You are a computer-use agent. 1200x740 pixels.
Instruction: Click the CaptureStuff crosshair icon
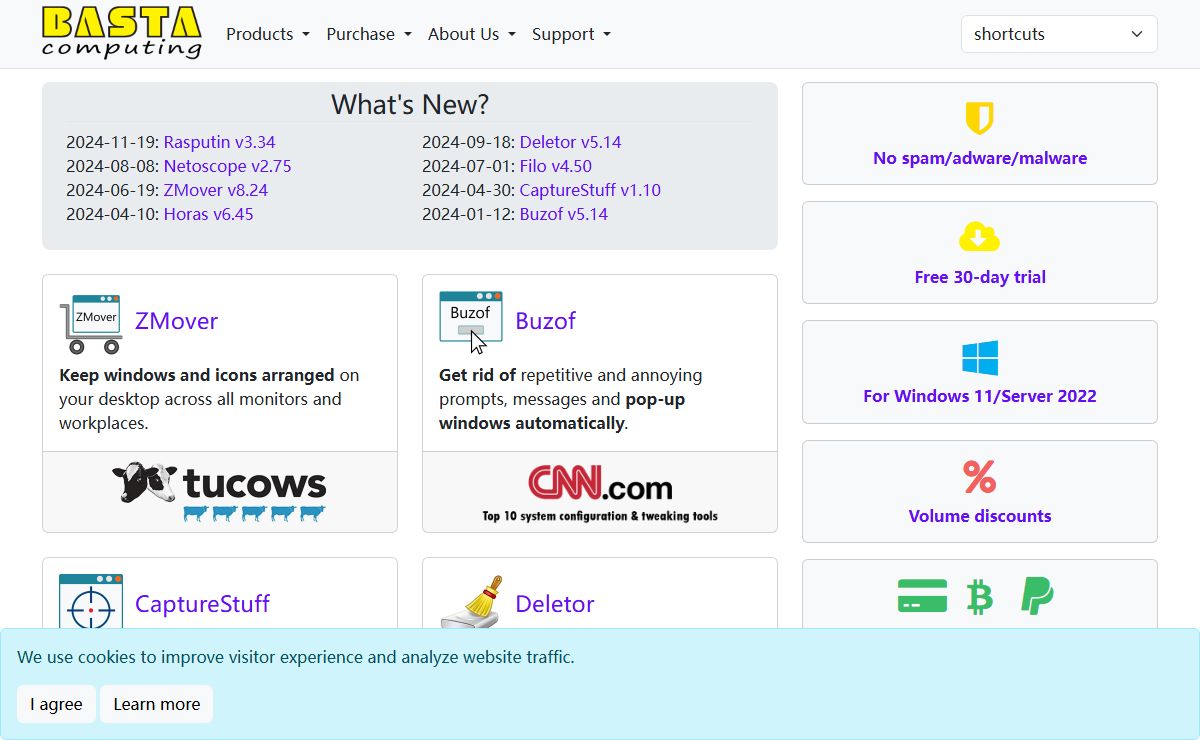(x=91, y=601)
